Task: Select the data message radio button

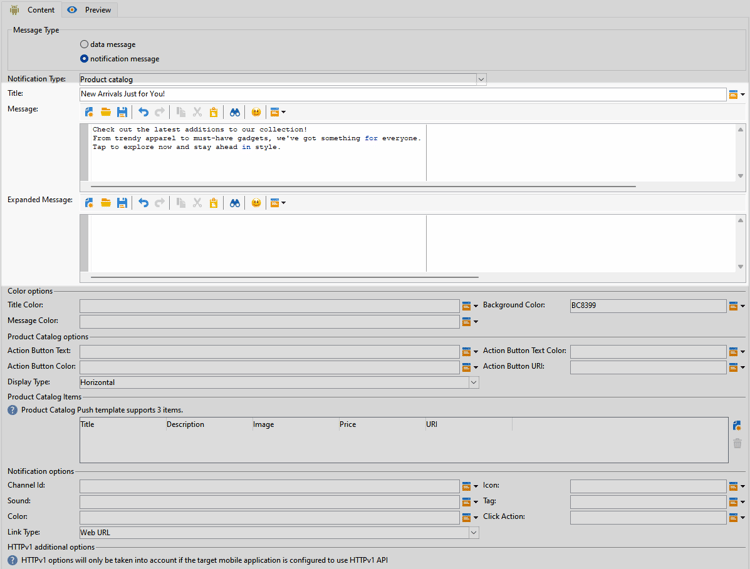Action: [84, 44]
